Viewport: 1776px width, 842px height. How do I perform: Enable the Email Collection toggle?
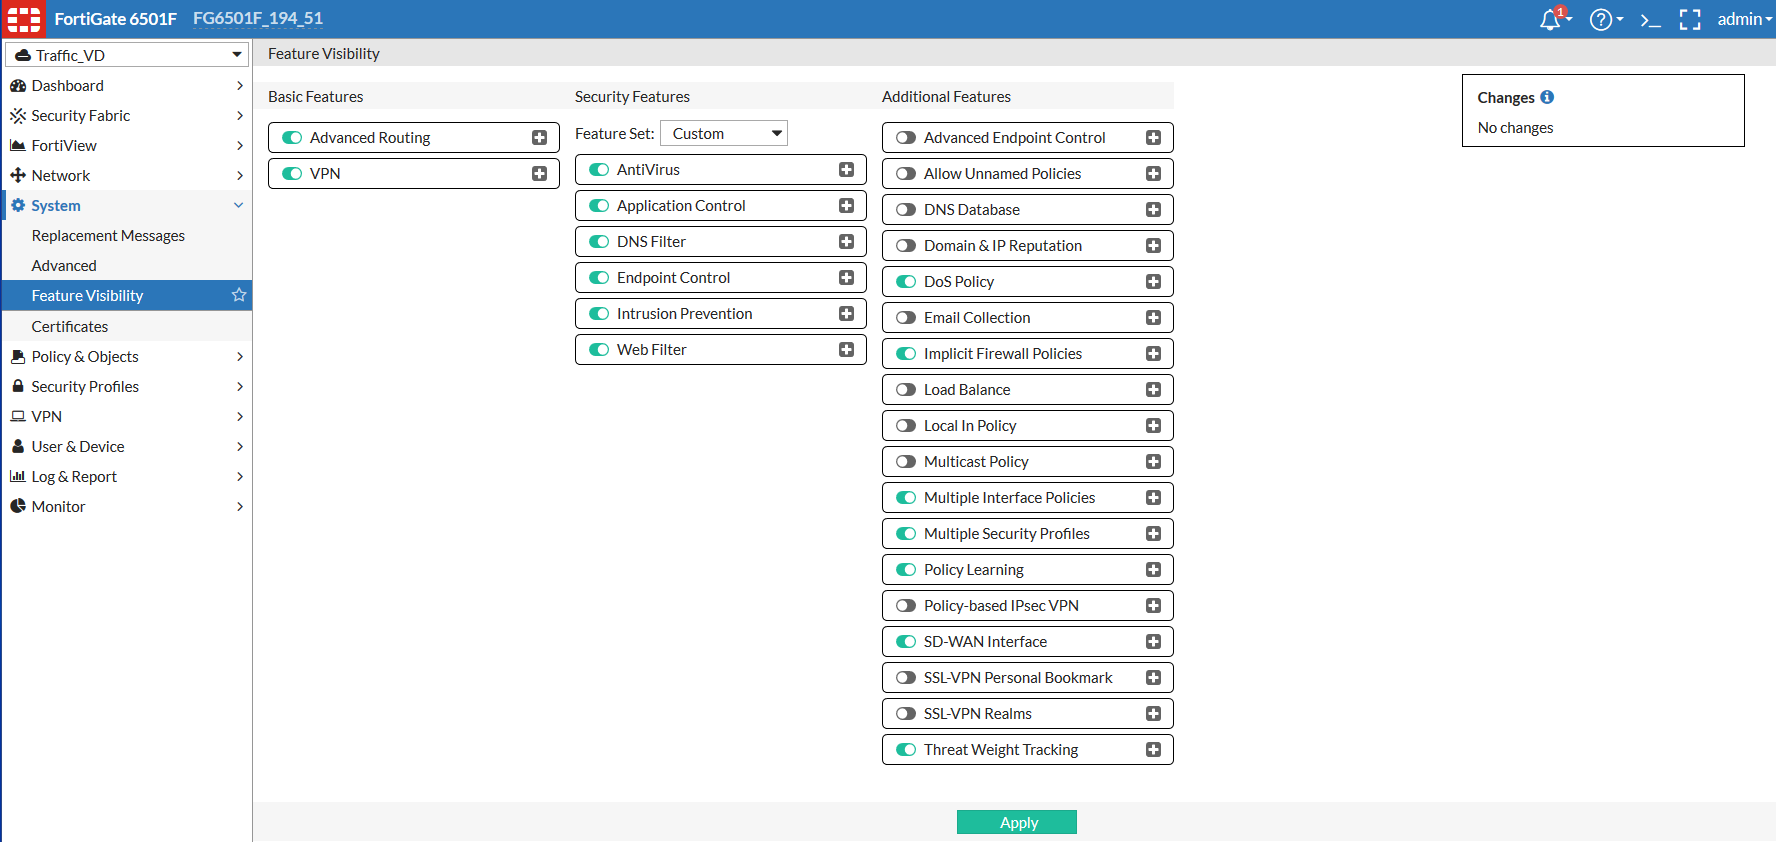tap(906, 318)
